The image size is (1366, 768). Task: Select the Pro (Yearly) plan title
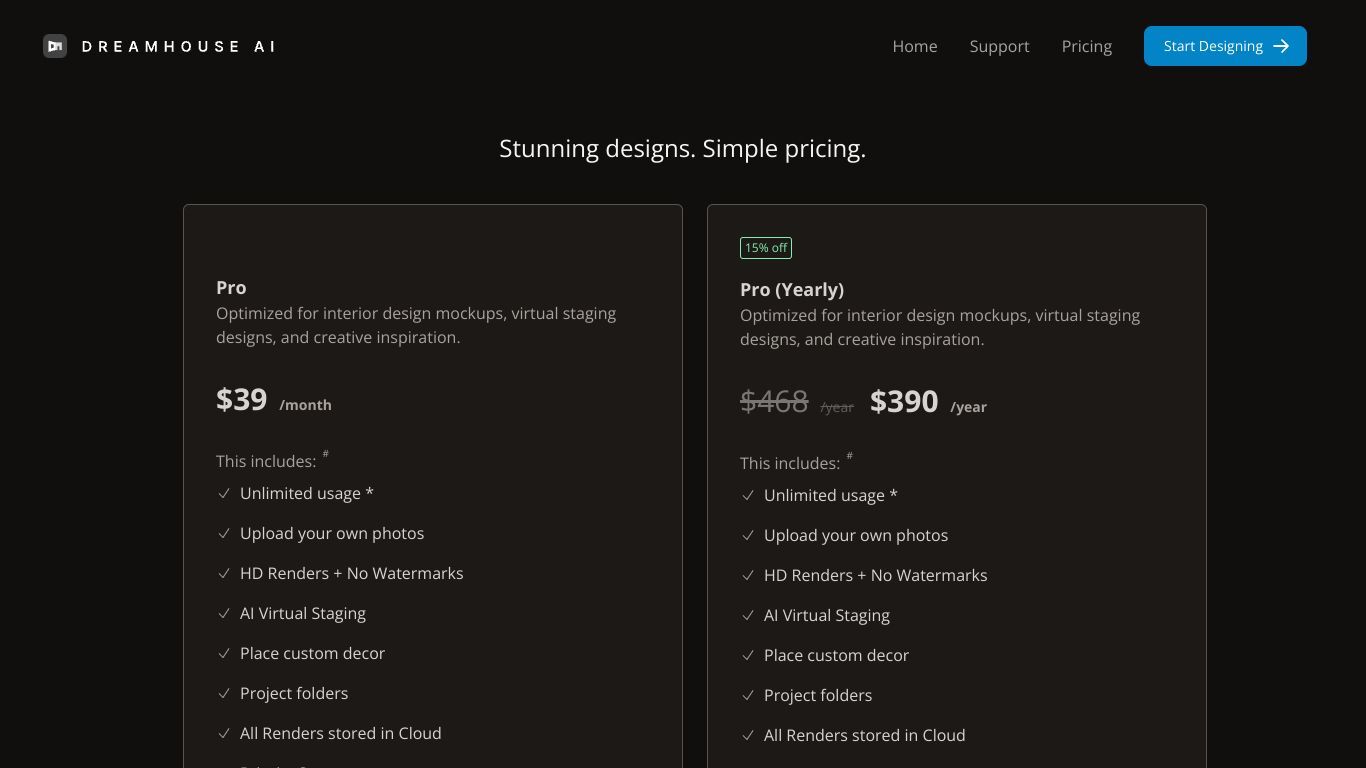pyautogui.click(x=792, y=289)
